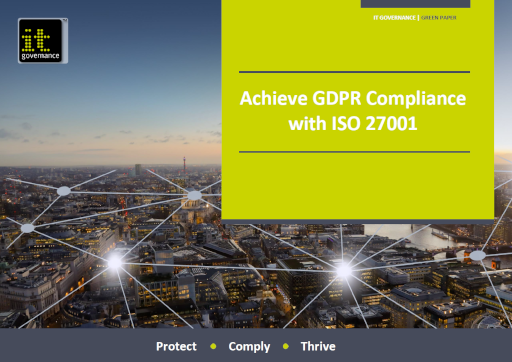Click the word 'Protect' in footer
The height and width of the screenshot is (362, 512).
click(x=176, y=346)
